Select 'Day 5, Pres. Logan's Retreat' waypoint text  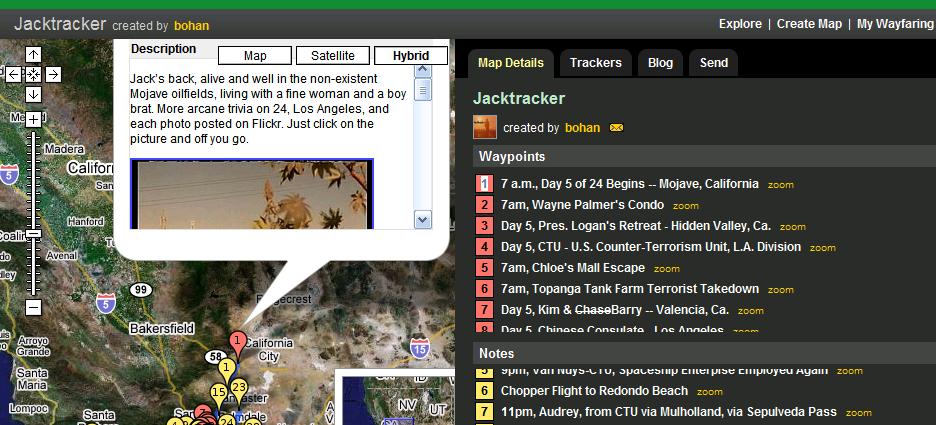coord(636,226)
